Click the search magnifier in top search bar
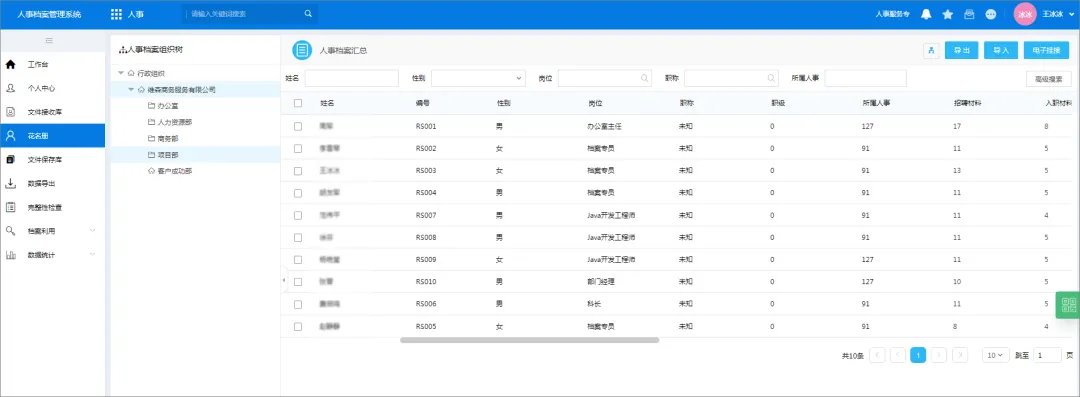1080x397 pixels. [308, 13]
